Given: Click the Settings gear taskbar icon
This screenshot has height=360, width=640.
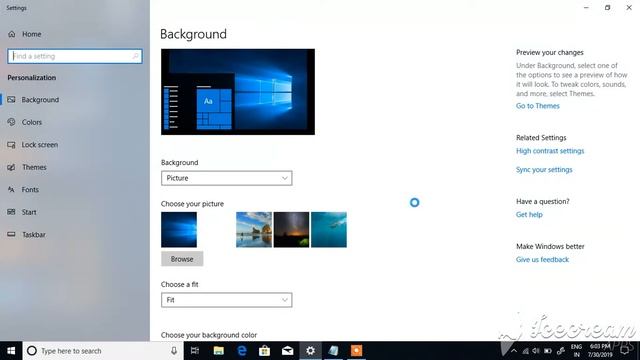Looking at the screenshot, I should tap(311, 351).
